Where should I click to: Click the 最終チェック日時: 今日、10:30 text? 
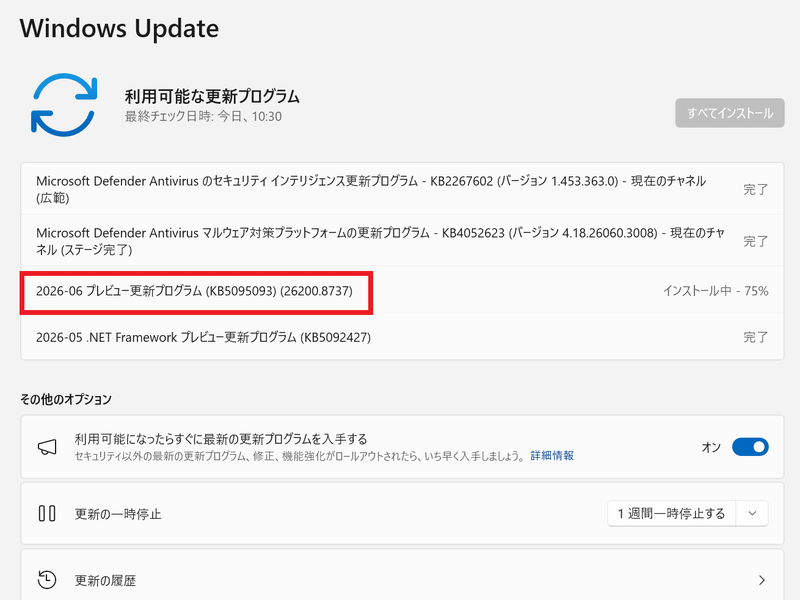[x=204, y=116]
